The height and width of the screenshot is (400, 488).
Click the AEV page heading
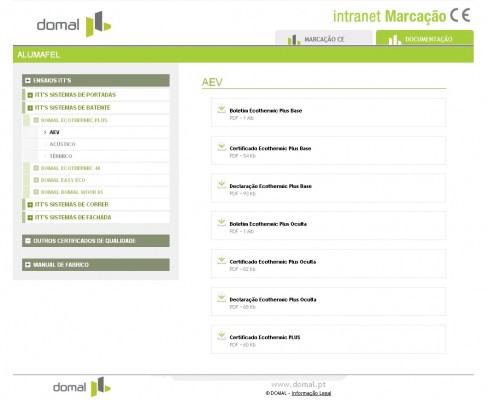[212, 82]
